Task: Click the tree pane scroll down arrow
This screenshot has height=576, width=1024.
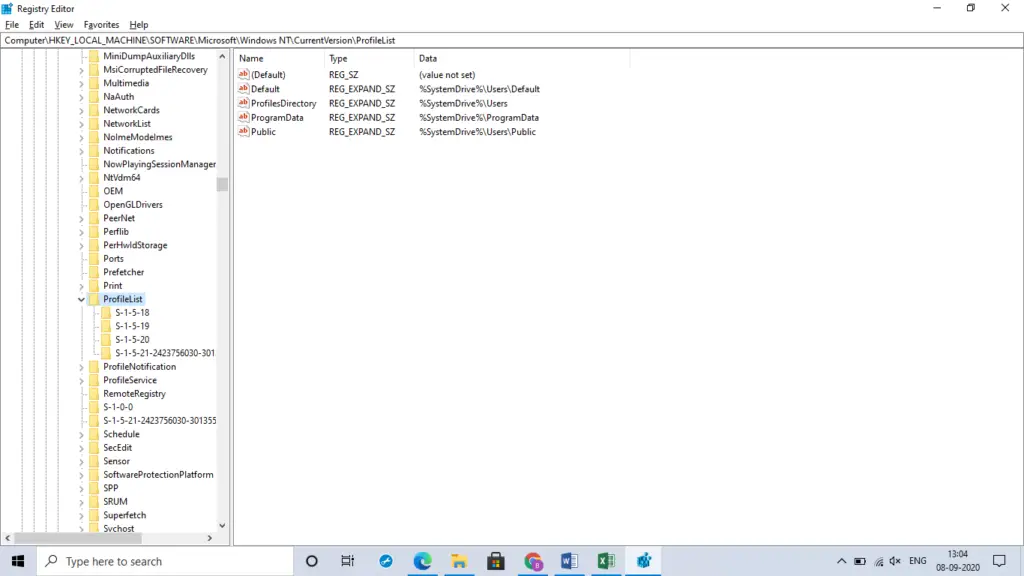Action: (x=223, y=526)
